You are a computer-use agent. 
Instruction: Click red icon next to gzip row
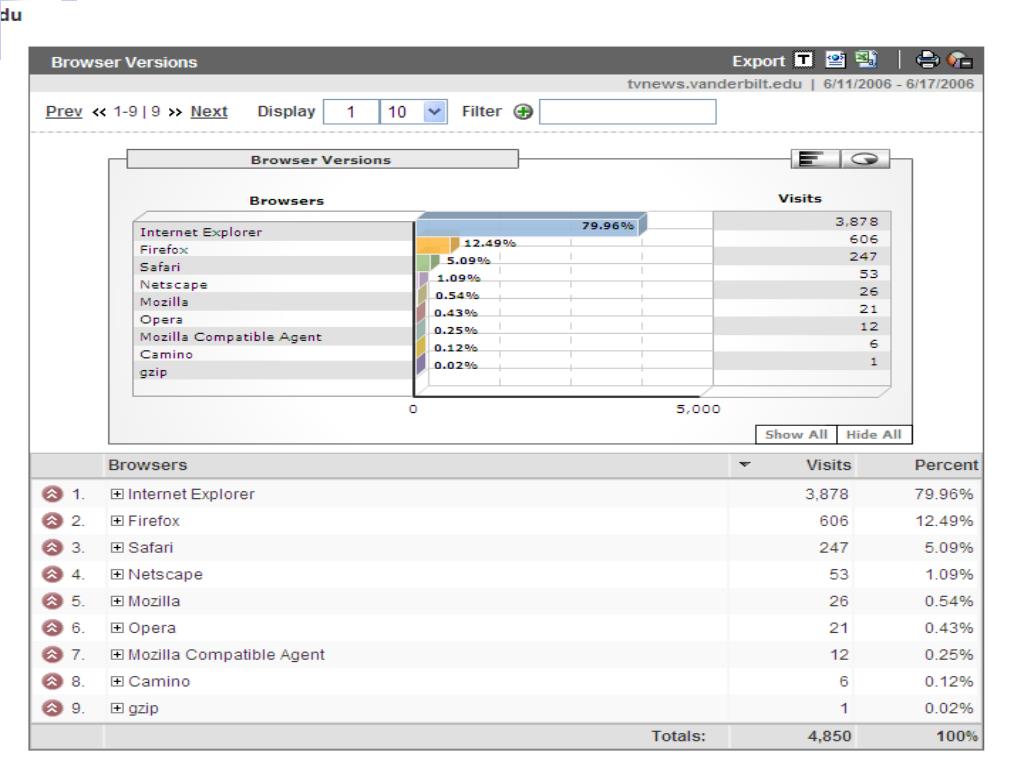tap(52, 709)
